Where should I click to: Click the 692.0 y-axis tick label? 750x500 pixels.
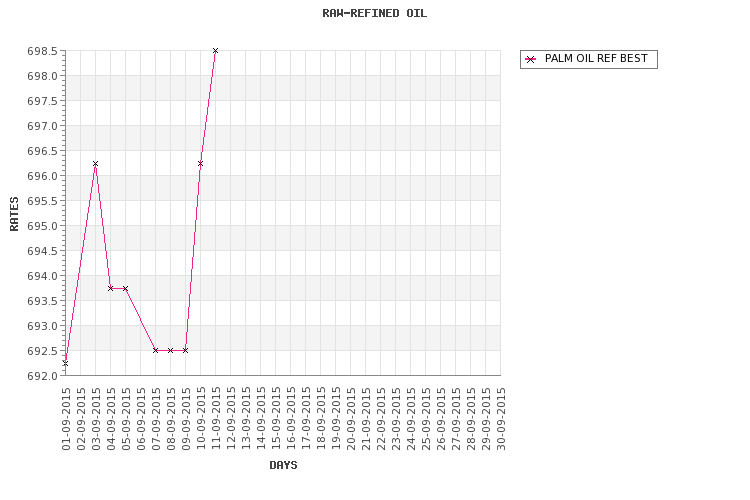tap(43, 376)
